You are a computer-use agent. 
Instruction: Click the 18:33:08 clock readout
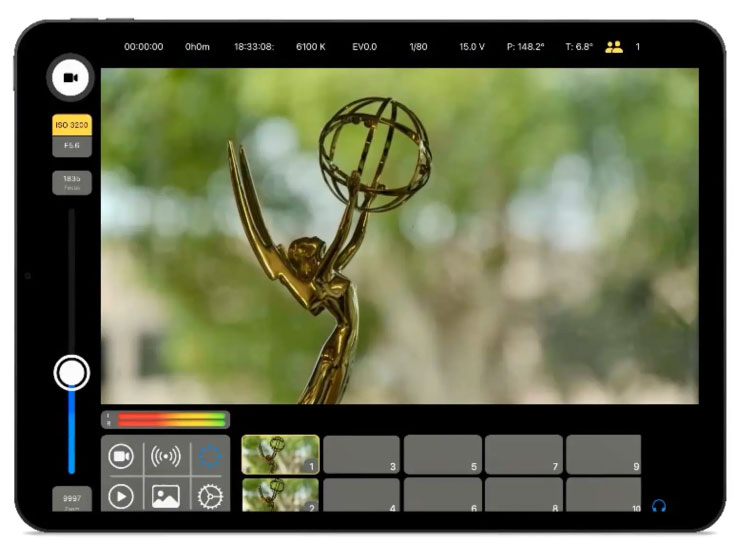tap(254, 47)
